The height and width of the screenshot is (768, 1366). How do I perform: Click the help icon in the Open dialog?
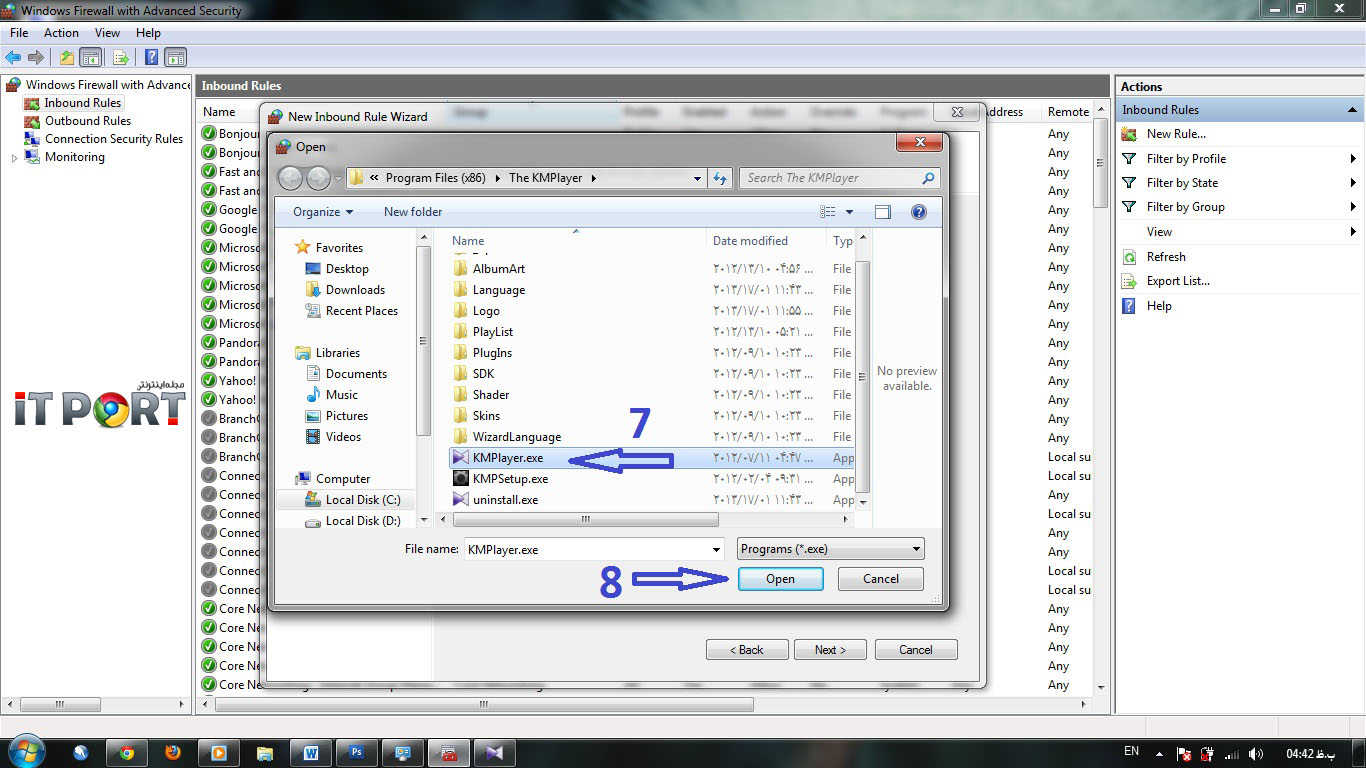(919, 212)
